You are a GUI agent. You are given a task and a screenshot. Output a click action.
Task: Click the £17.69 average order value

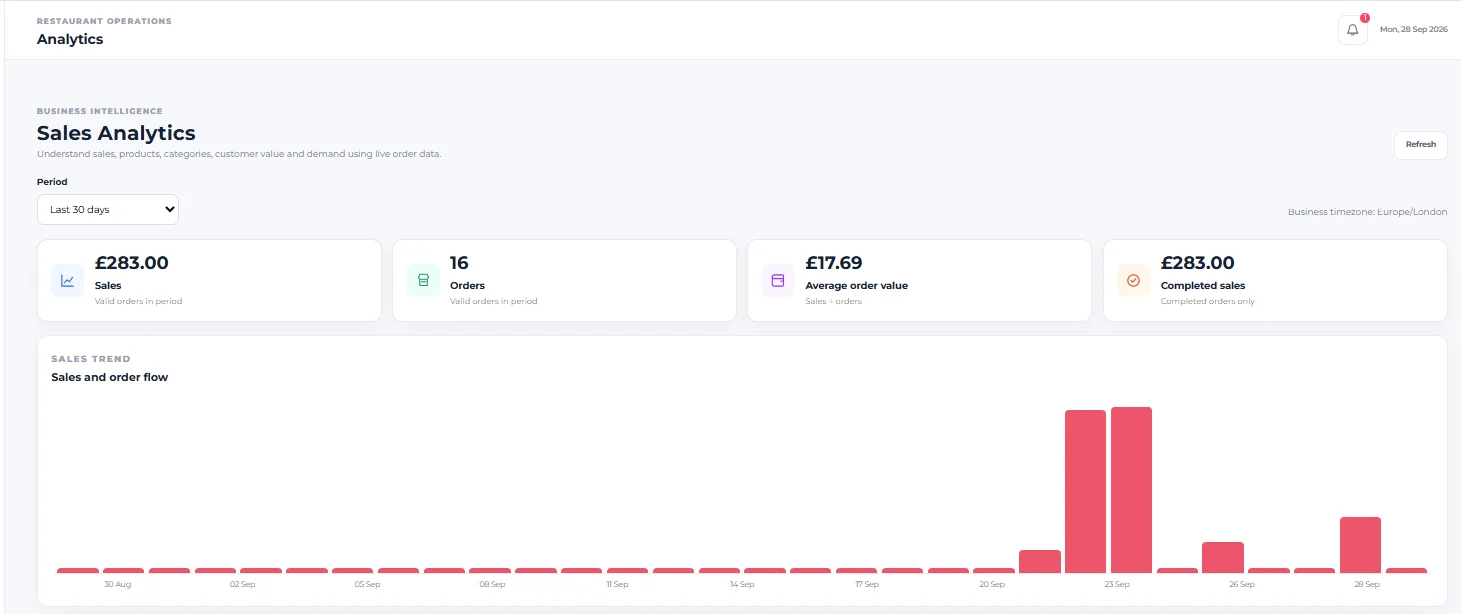834,263
